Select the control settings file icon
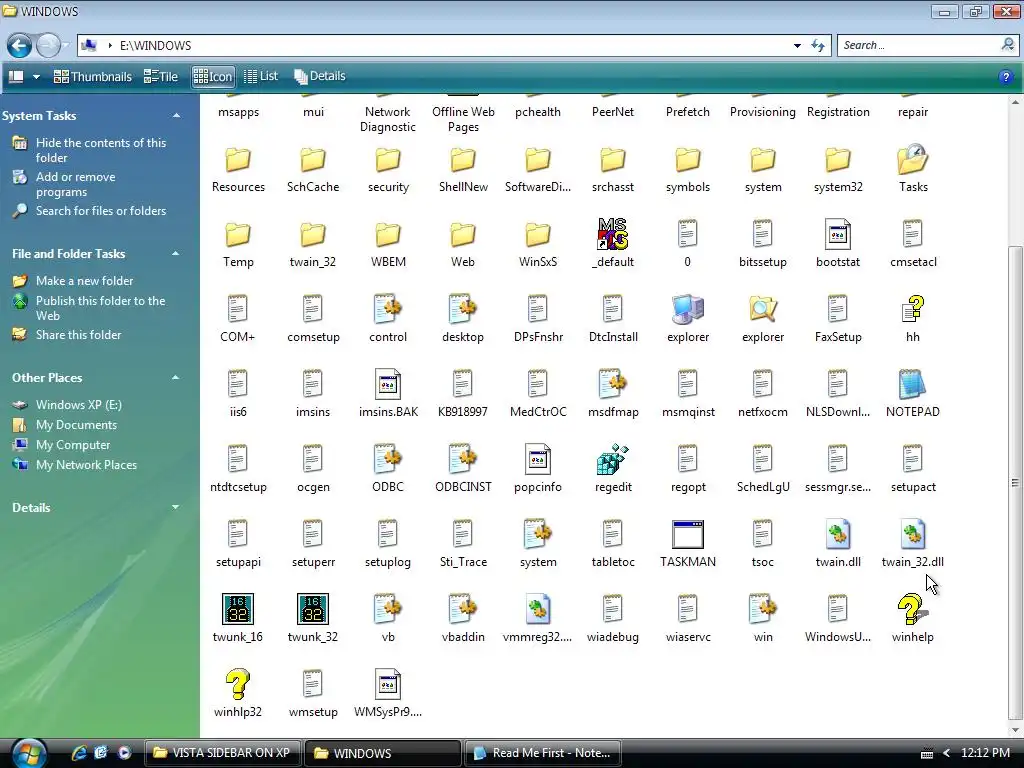The image size is (1024, 768). pos(388,310)
